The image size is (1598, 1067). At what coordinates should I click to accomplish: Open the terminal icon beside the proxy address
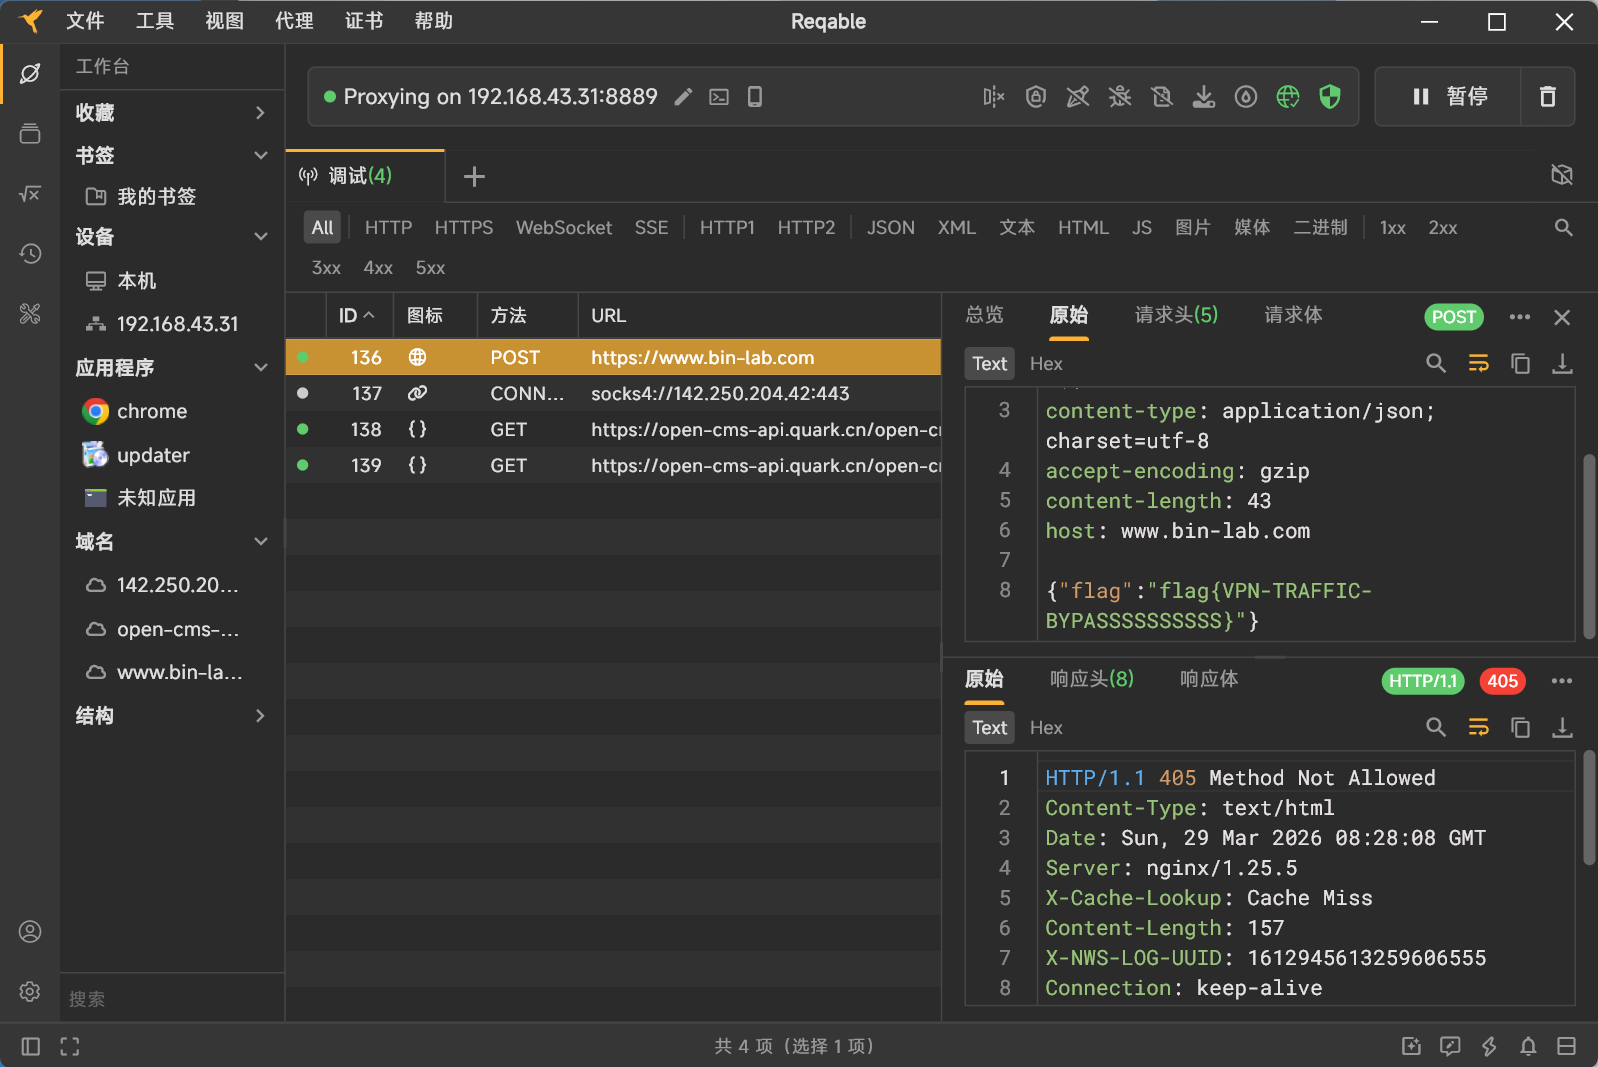(719, 97)
